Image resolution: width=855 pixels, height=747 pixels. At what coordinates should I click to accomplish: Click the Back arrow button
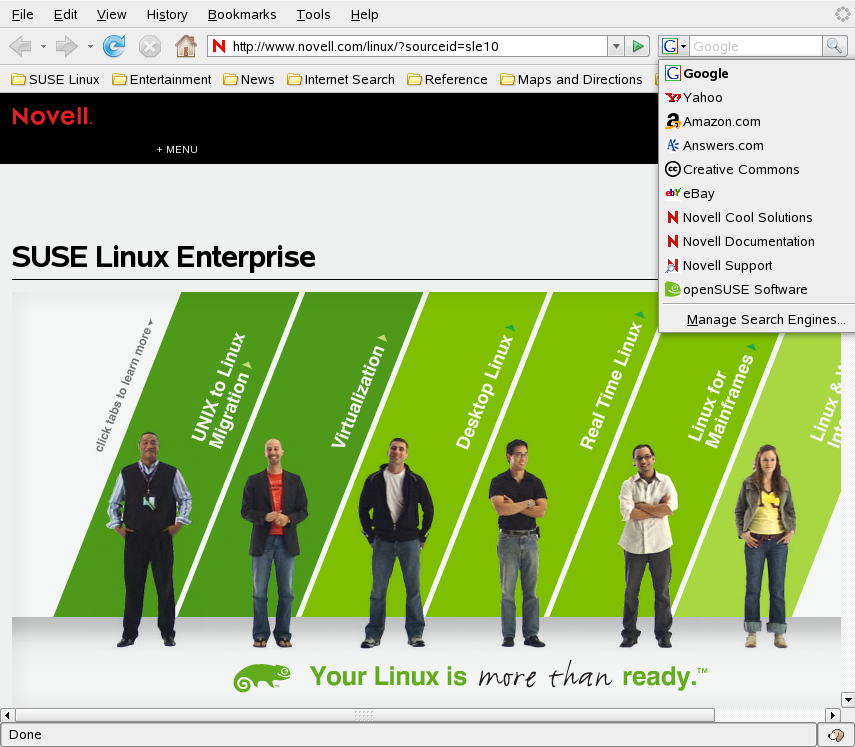pyautogui.click(x=21, y=46)
